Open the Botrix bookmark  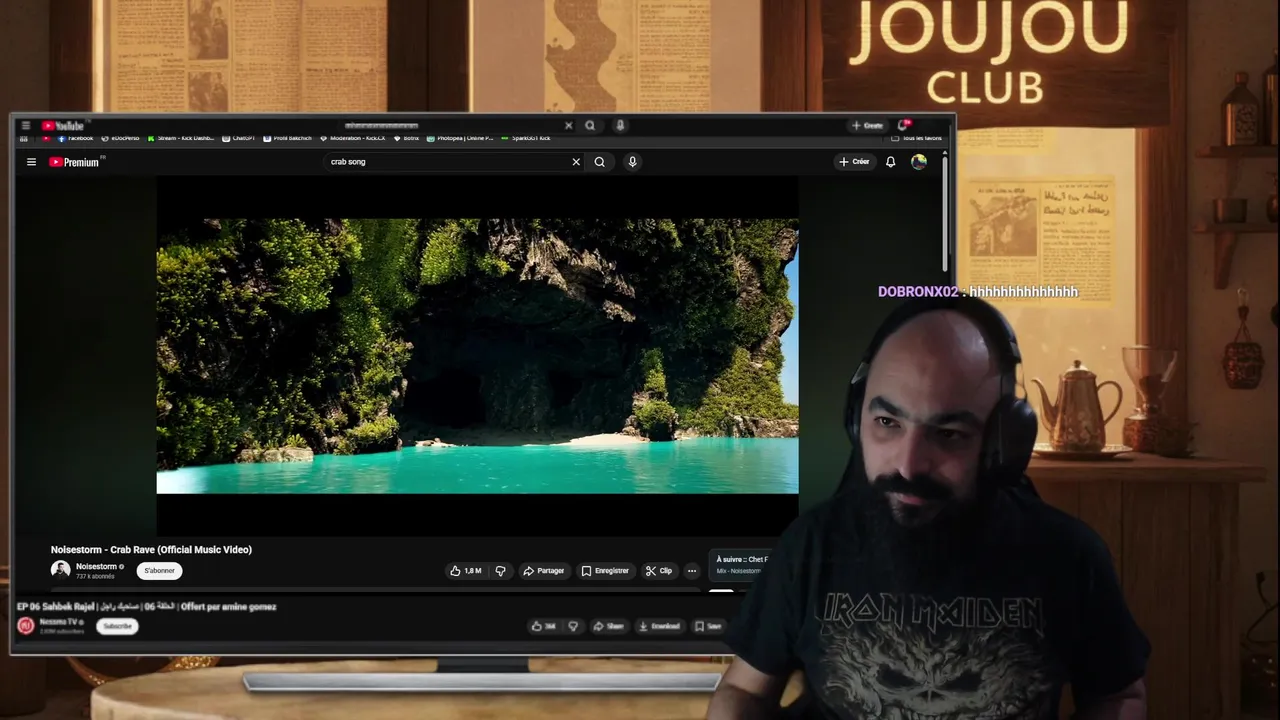[x=407, y=138]
